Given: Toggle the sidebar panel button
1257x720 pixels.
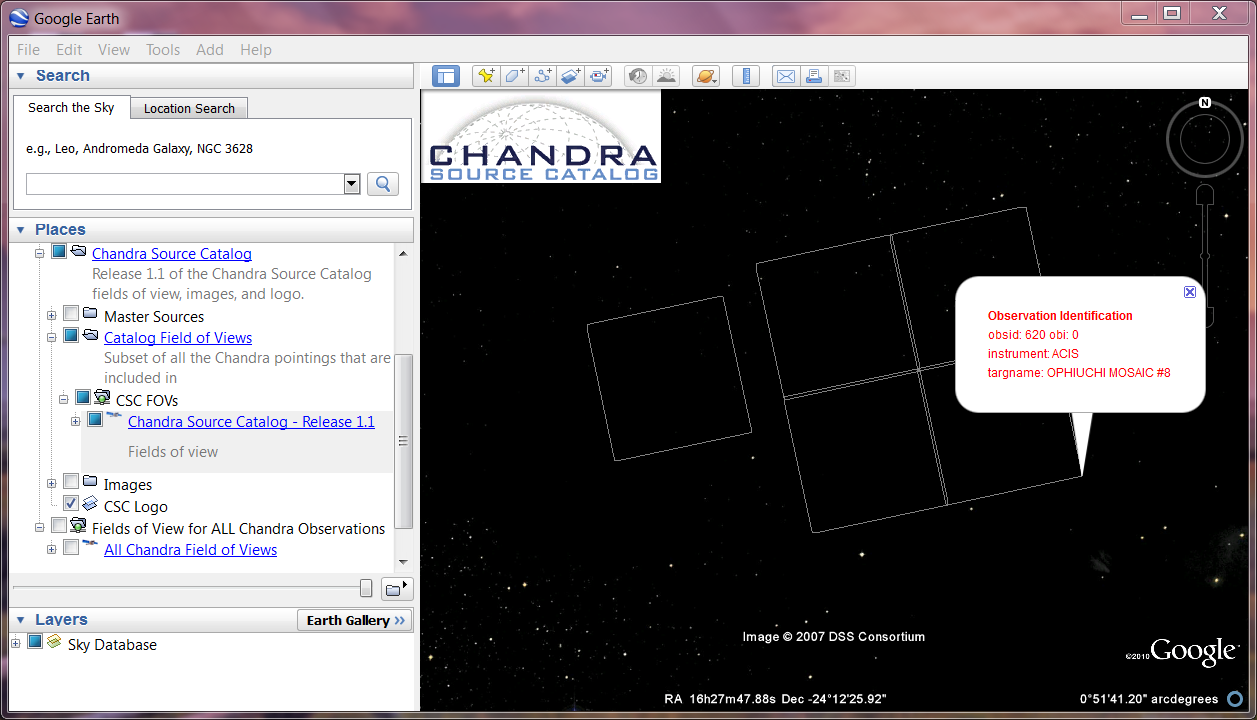Looking at the screenshot, I should click(446, 76).
